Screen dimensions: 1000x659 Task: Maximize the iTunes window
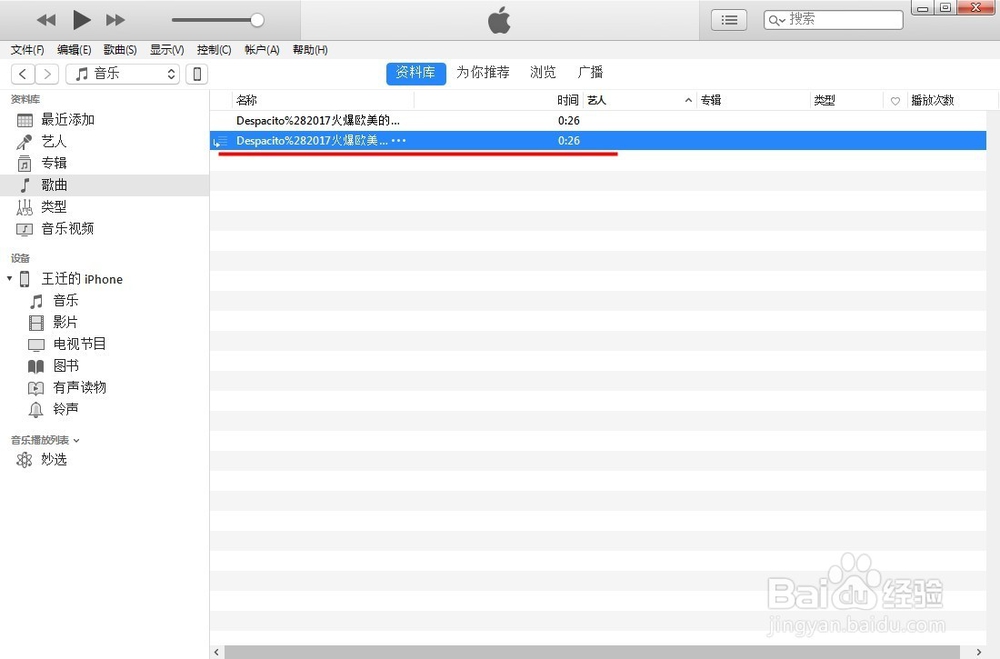click(x=945, y=8)
